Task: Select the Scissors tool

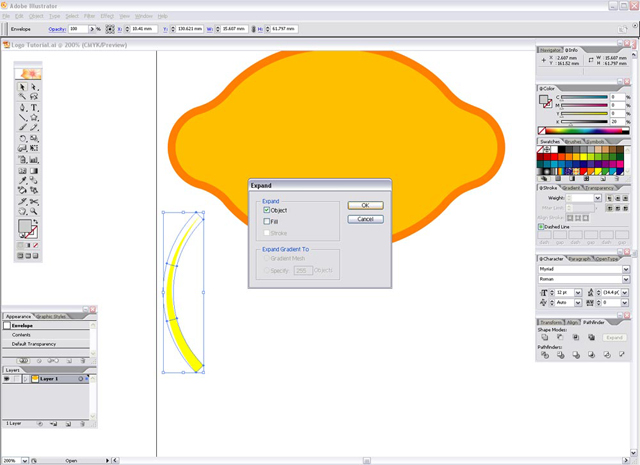Action: pyautogui.click(x=34, y=202)
